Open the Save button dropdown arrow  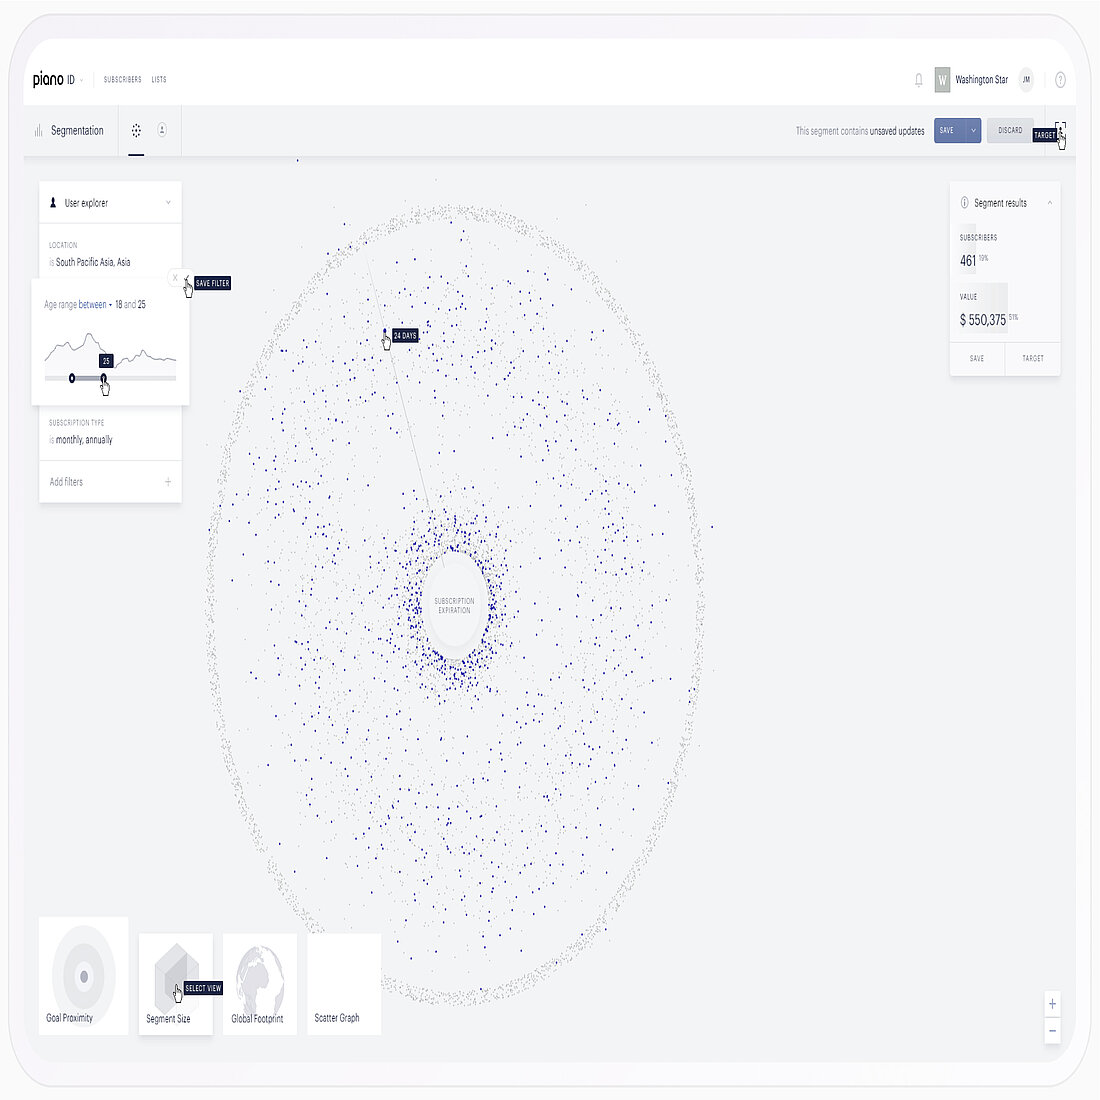click(971, 130)
